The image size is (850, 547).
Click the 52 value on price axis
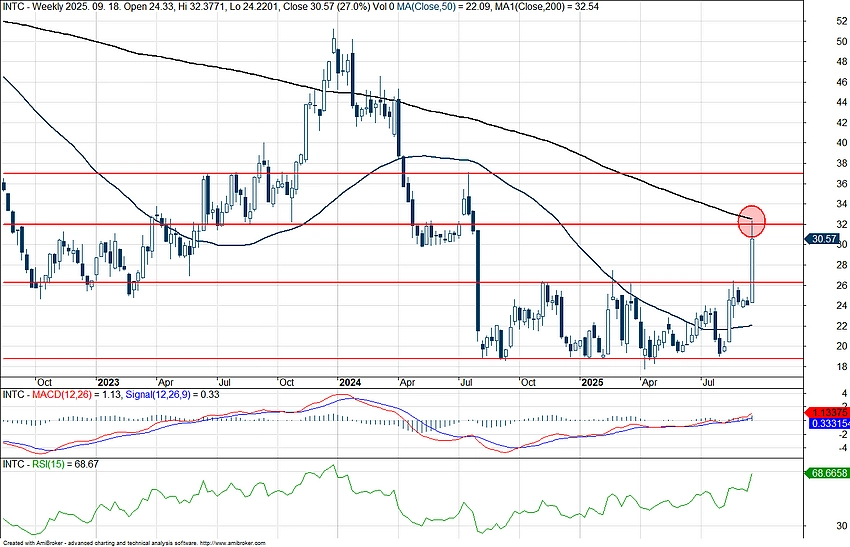[826, 20]
